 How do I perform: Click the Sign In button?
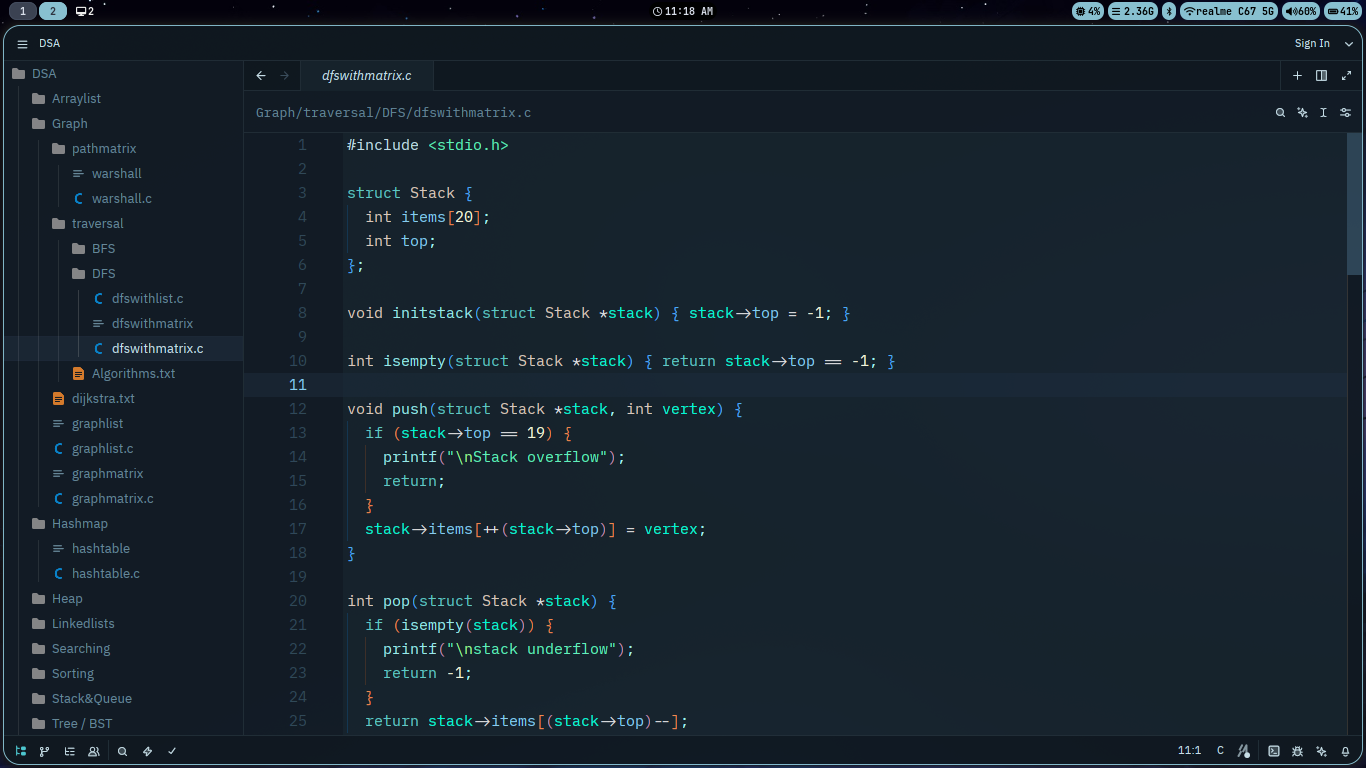(1312, 44)
